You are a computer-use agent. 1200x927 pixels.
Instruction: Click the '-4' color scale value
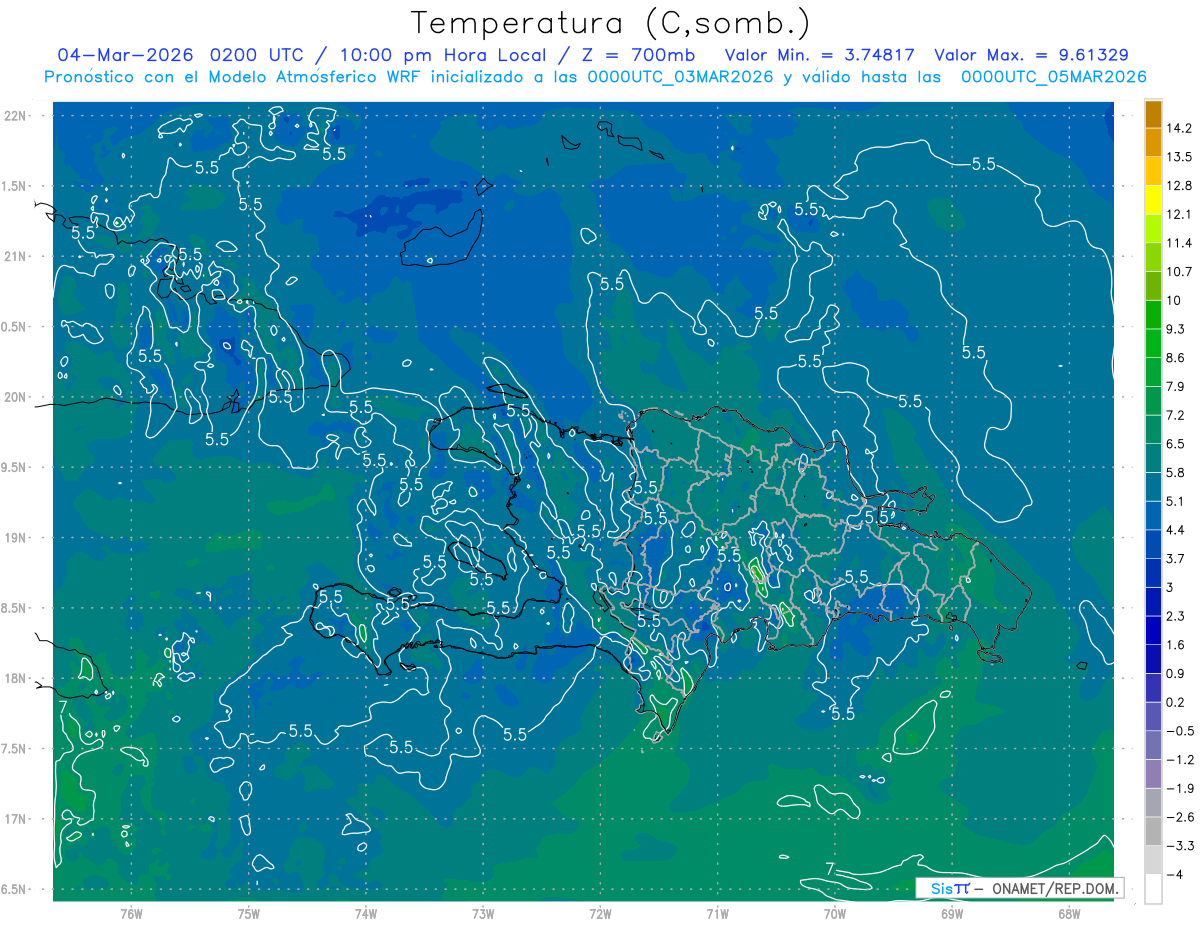(1174, 874)
